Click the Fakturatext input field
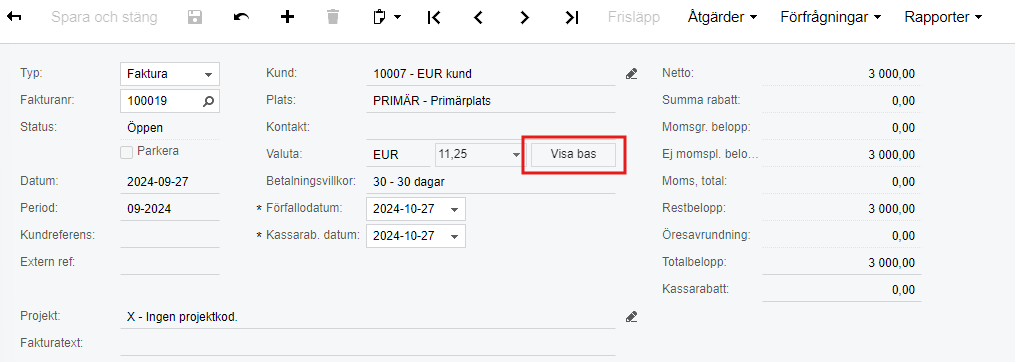This screenshot has width=1015, height=362. tap(368, 343)
